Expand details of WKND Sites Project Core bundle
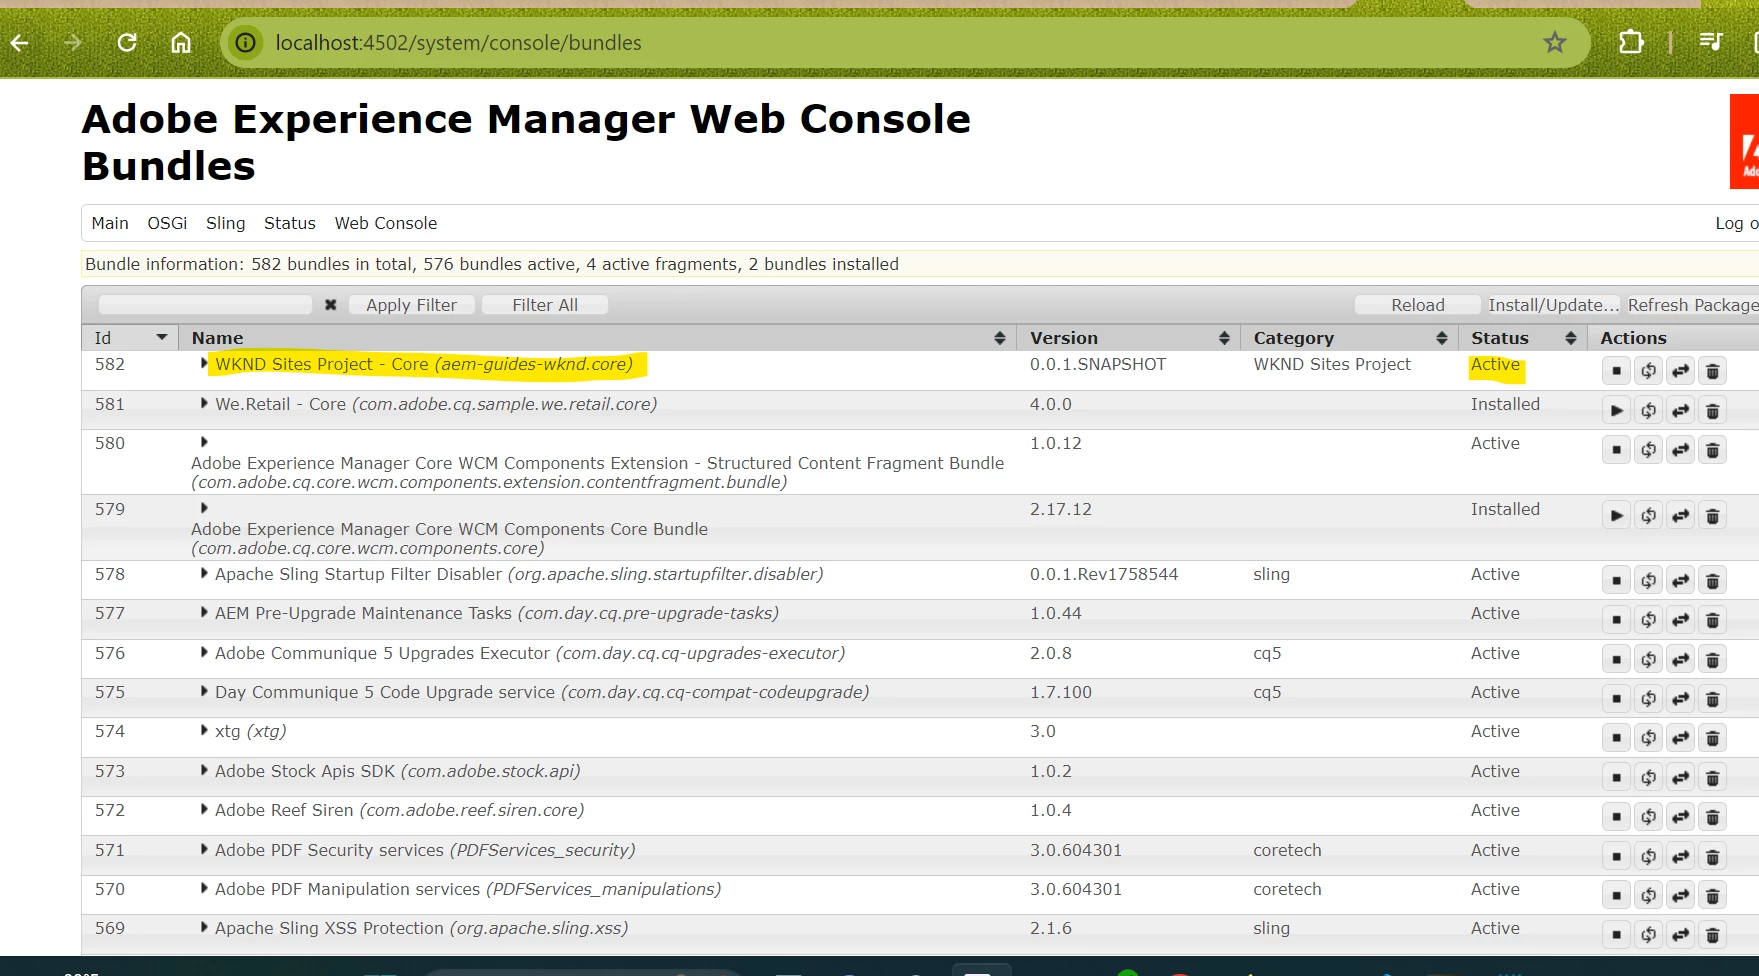Screen dimensions: 1759x976 coord(204,363)
